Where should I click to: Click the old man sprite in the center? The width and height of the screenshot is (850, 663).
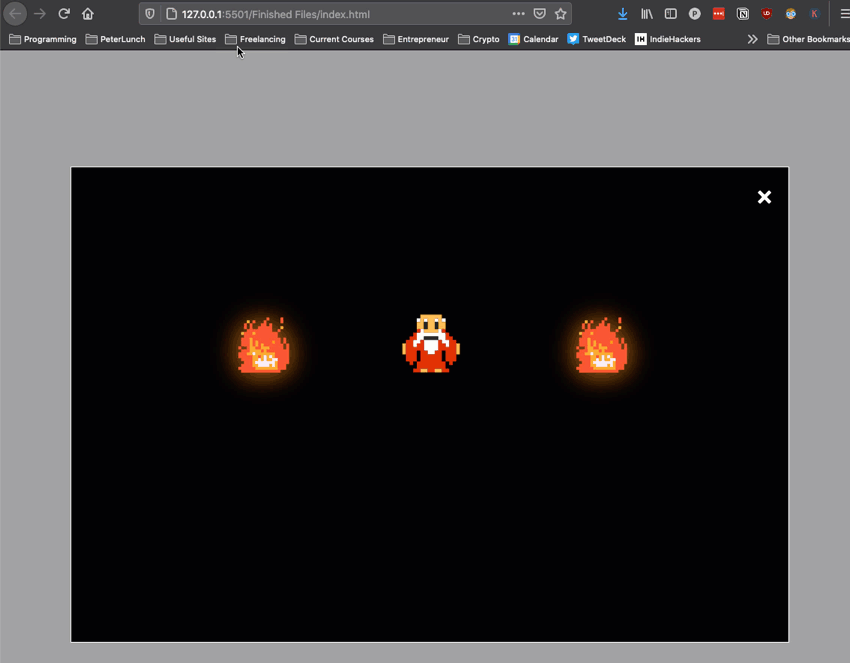pyautogui.click(x=431, y=343)
